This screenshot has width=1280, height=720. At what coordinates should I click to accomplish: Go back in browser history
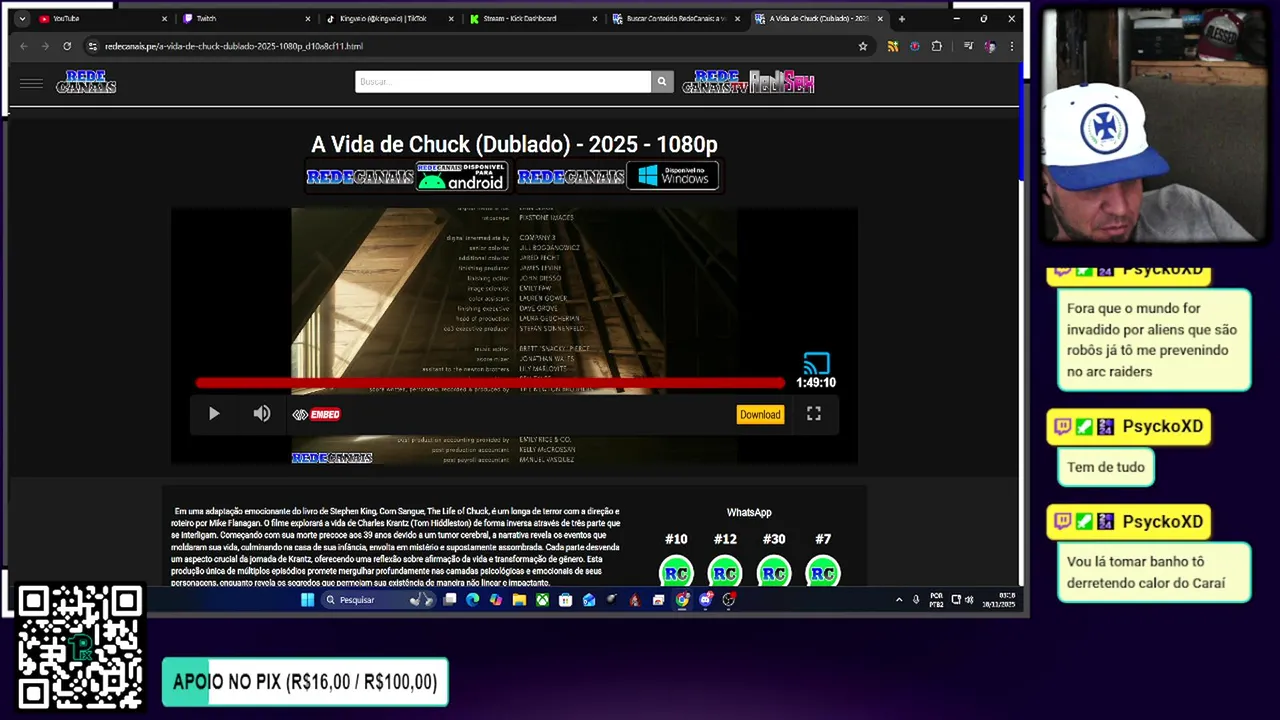click(x=24, y=46)
